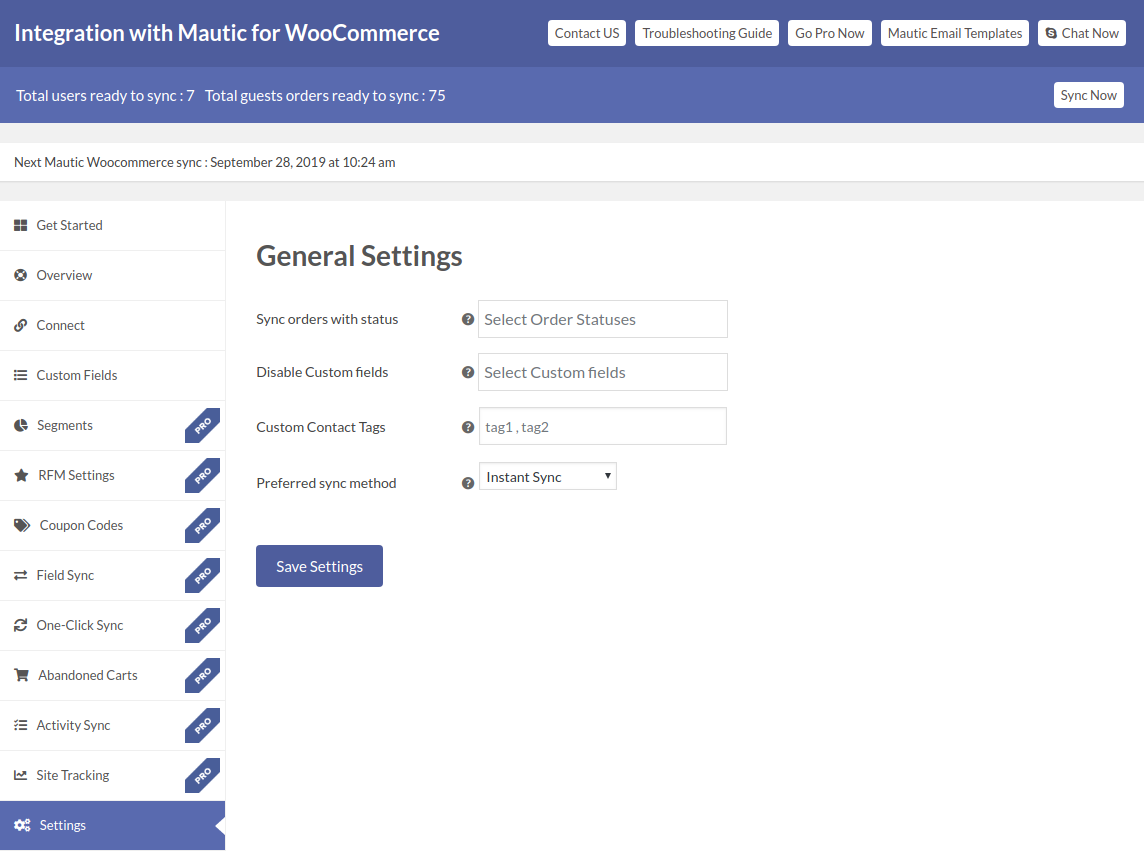Click help icon for Disable Custom fields
The width and height of the screenshot is (1144, 851).
coord(468,372)
